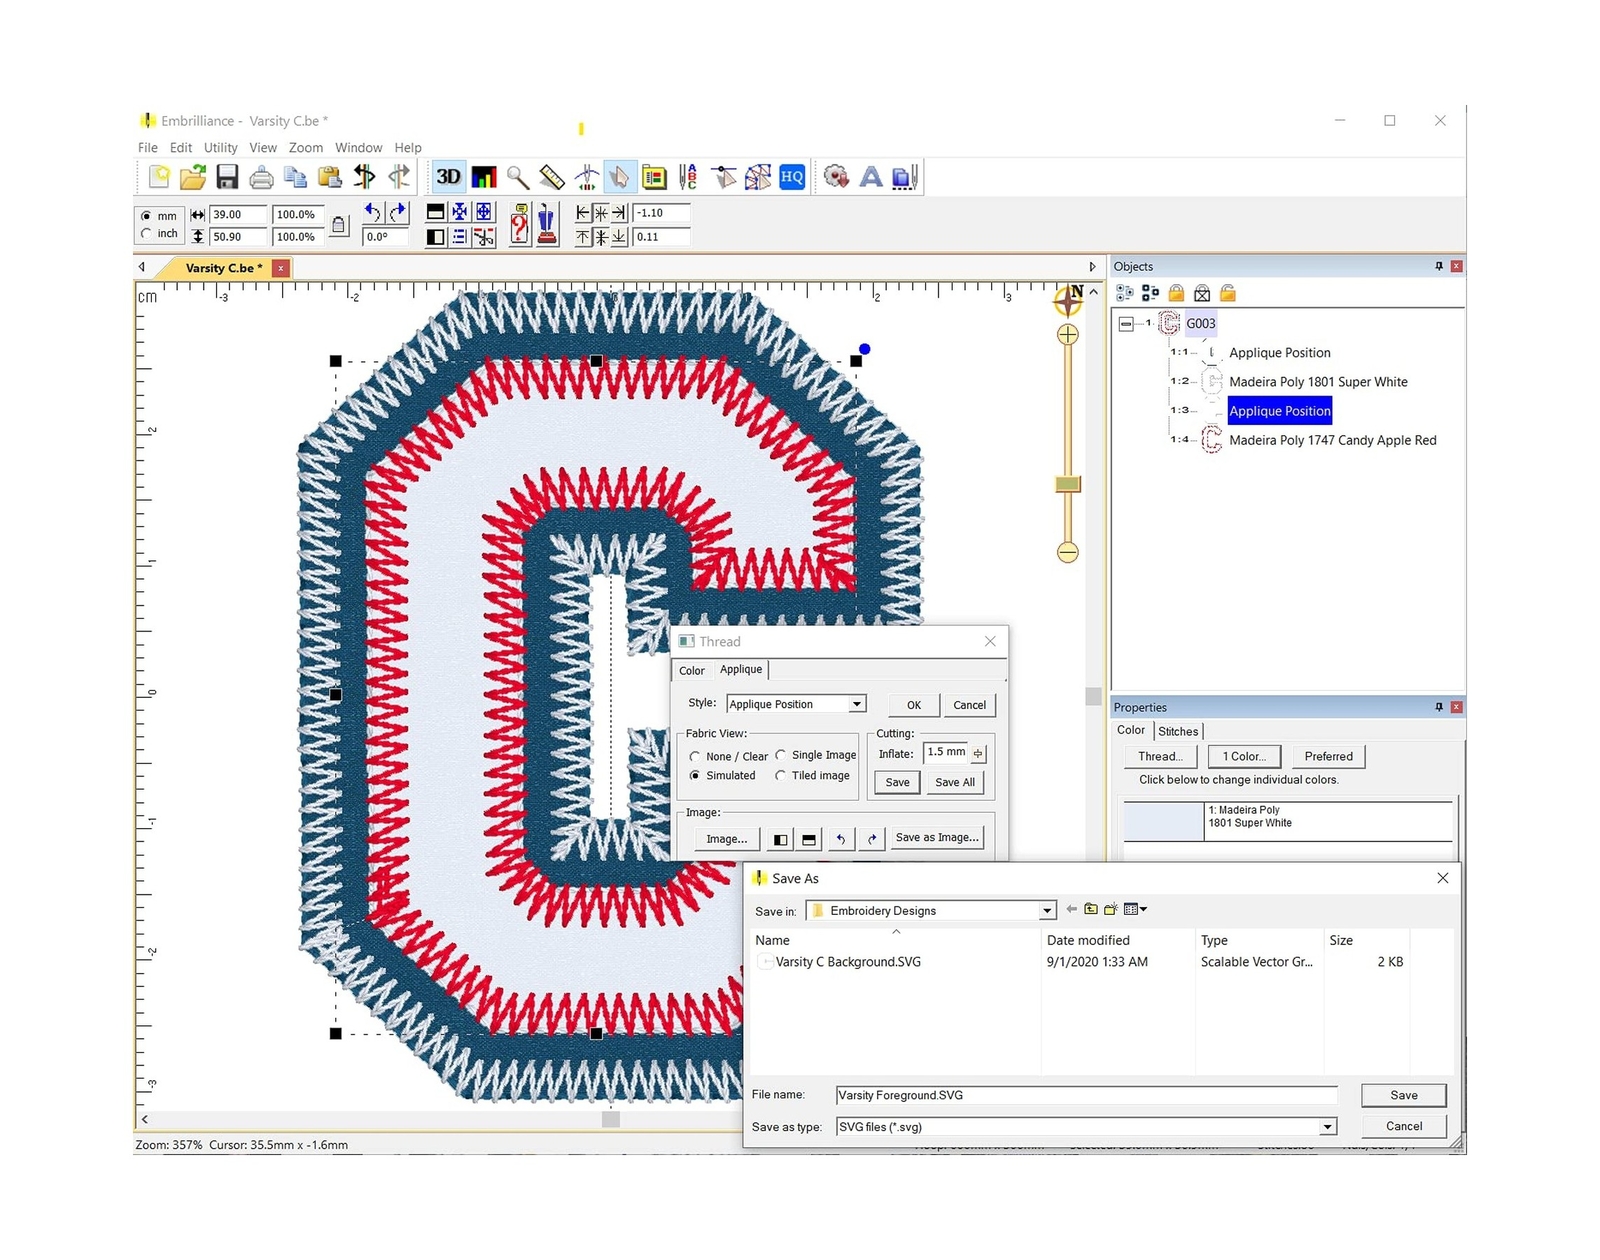The image size is (1600, 1260).
Task: Choose the None / Clear fabric option
Action: 696,756
